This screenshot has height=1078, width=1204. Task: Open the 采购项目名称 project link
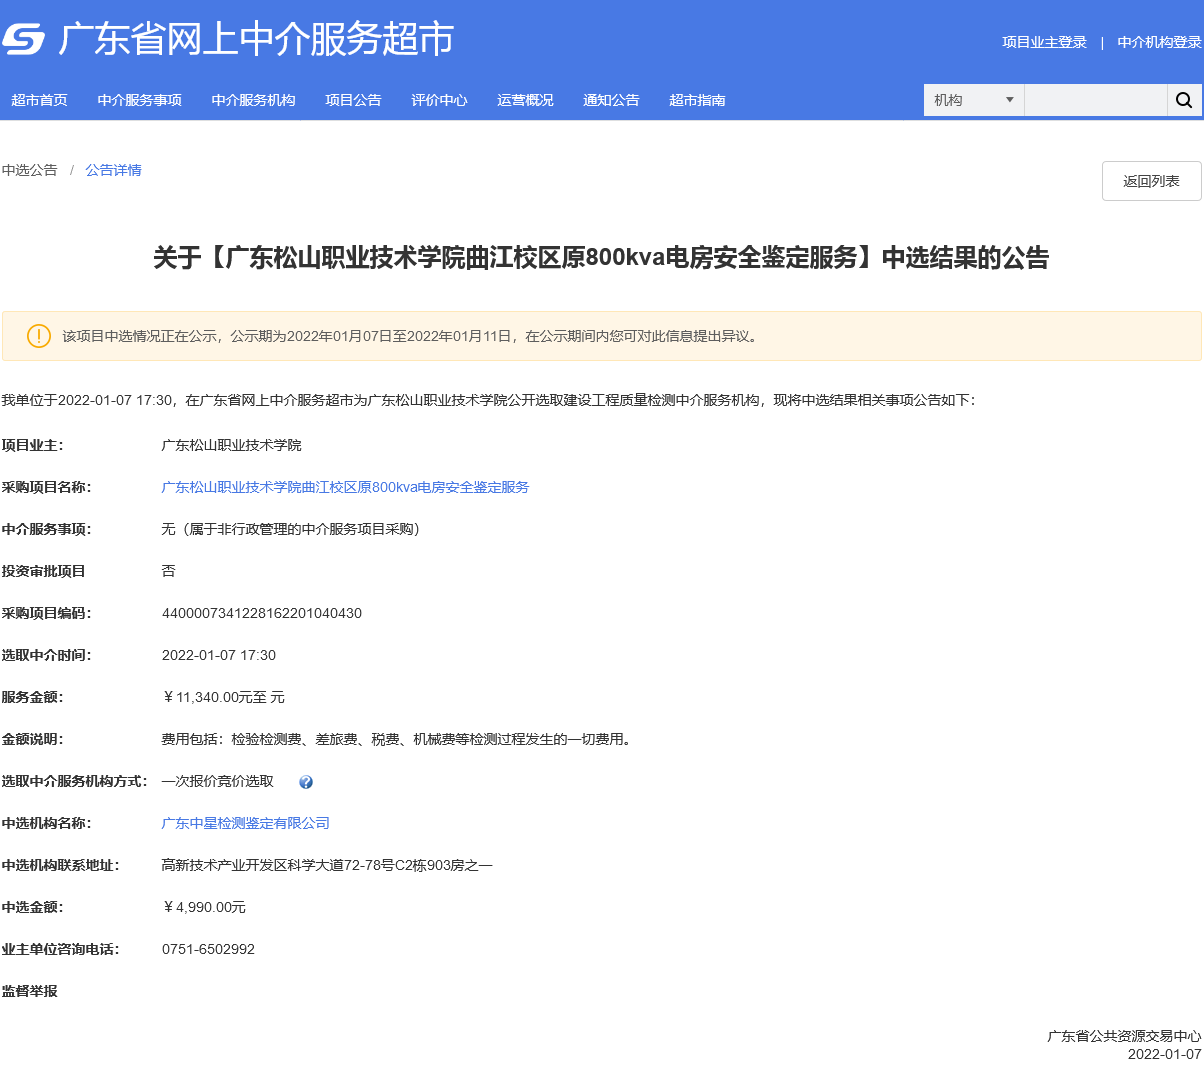click(x=346, y=487)
